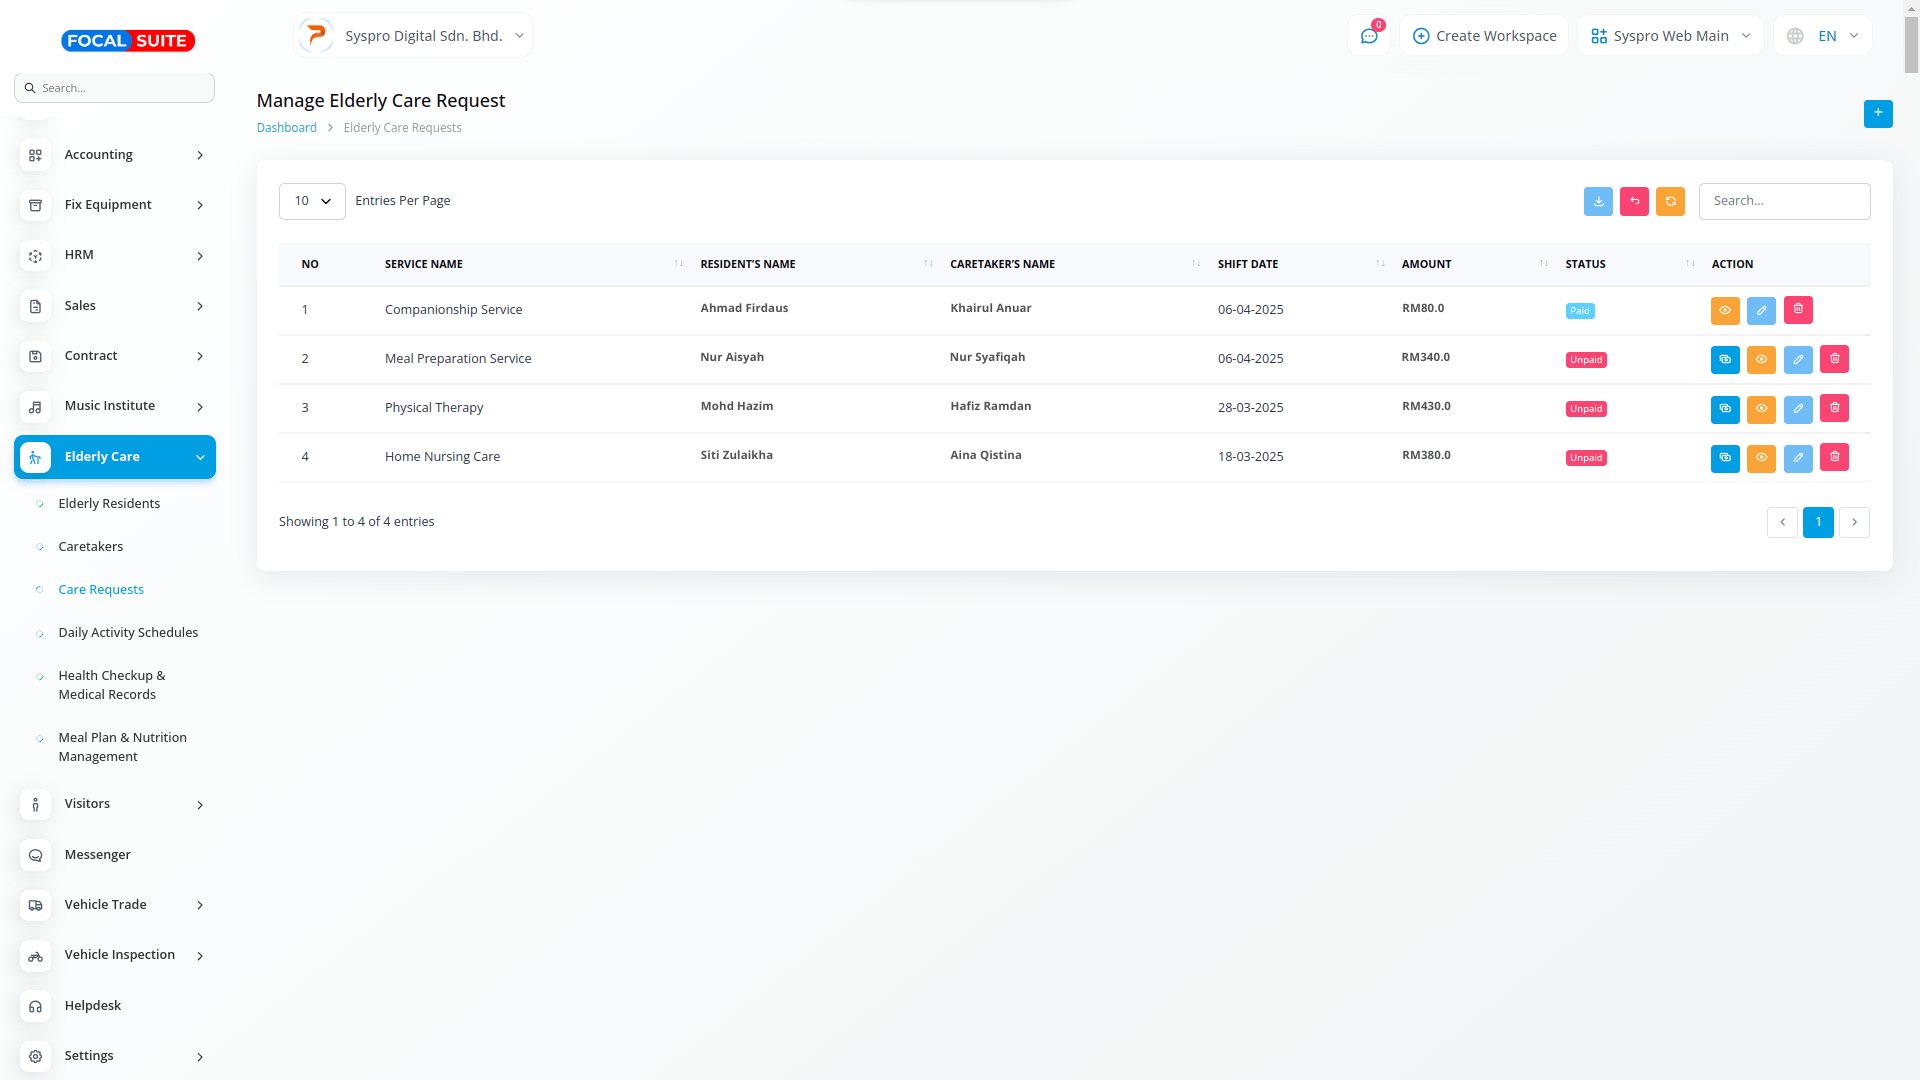Open payment icon for Meal Preparation Service

[x=1724, y=359]
